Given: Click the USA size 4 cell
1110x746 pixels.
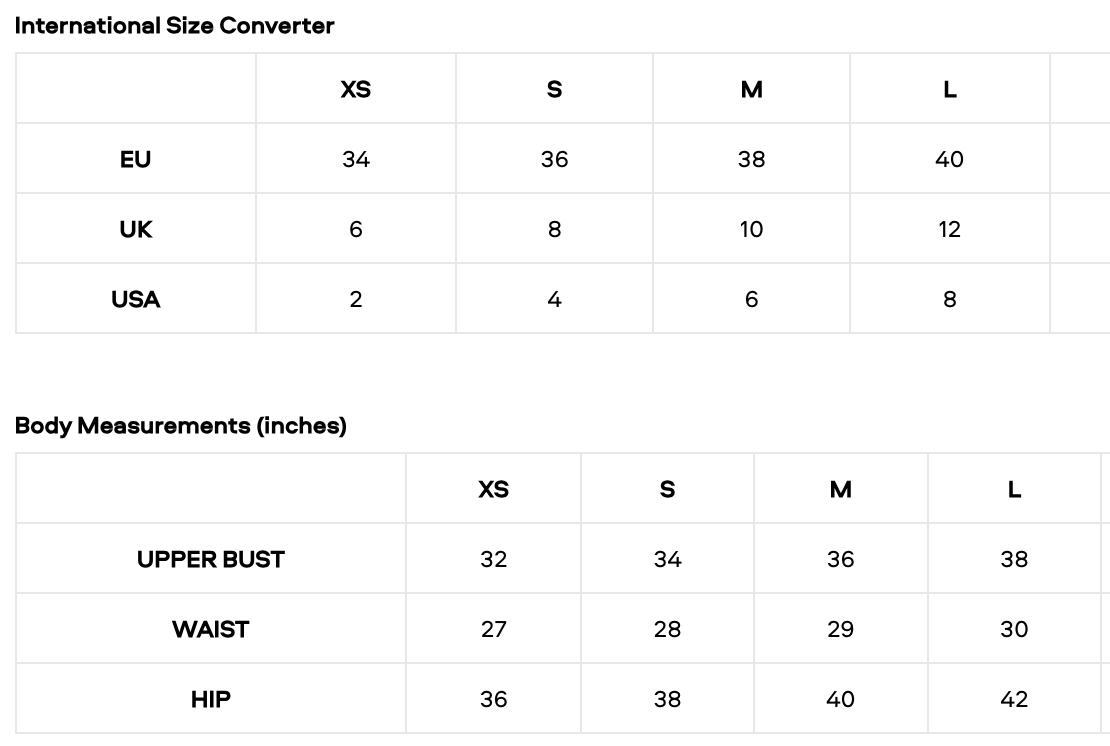Looking at the screenshot, I should (x=555, y=299).
